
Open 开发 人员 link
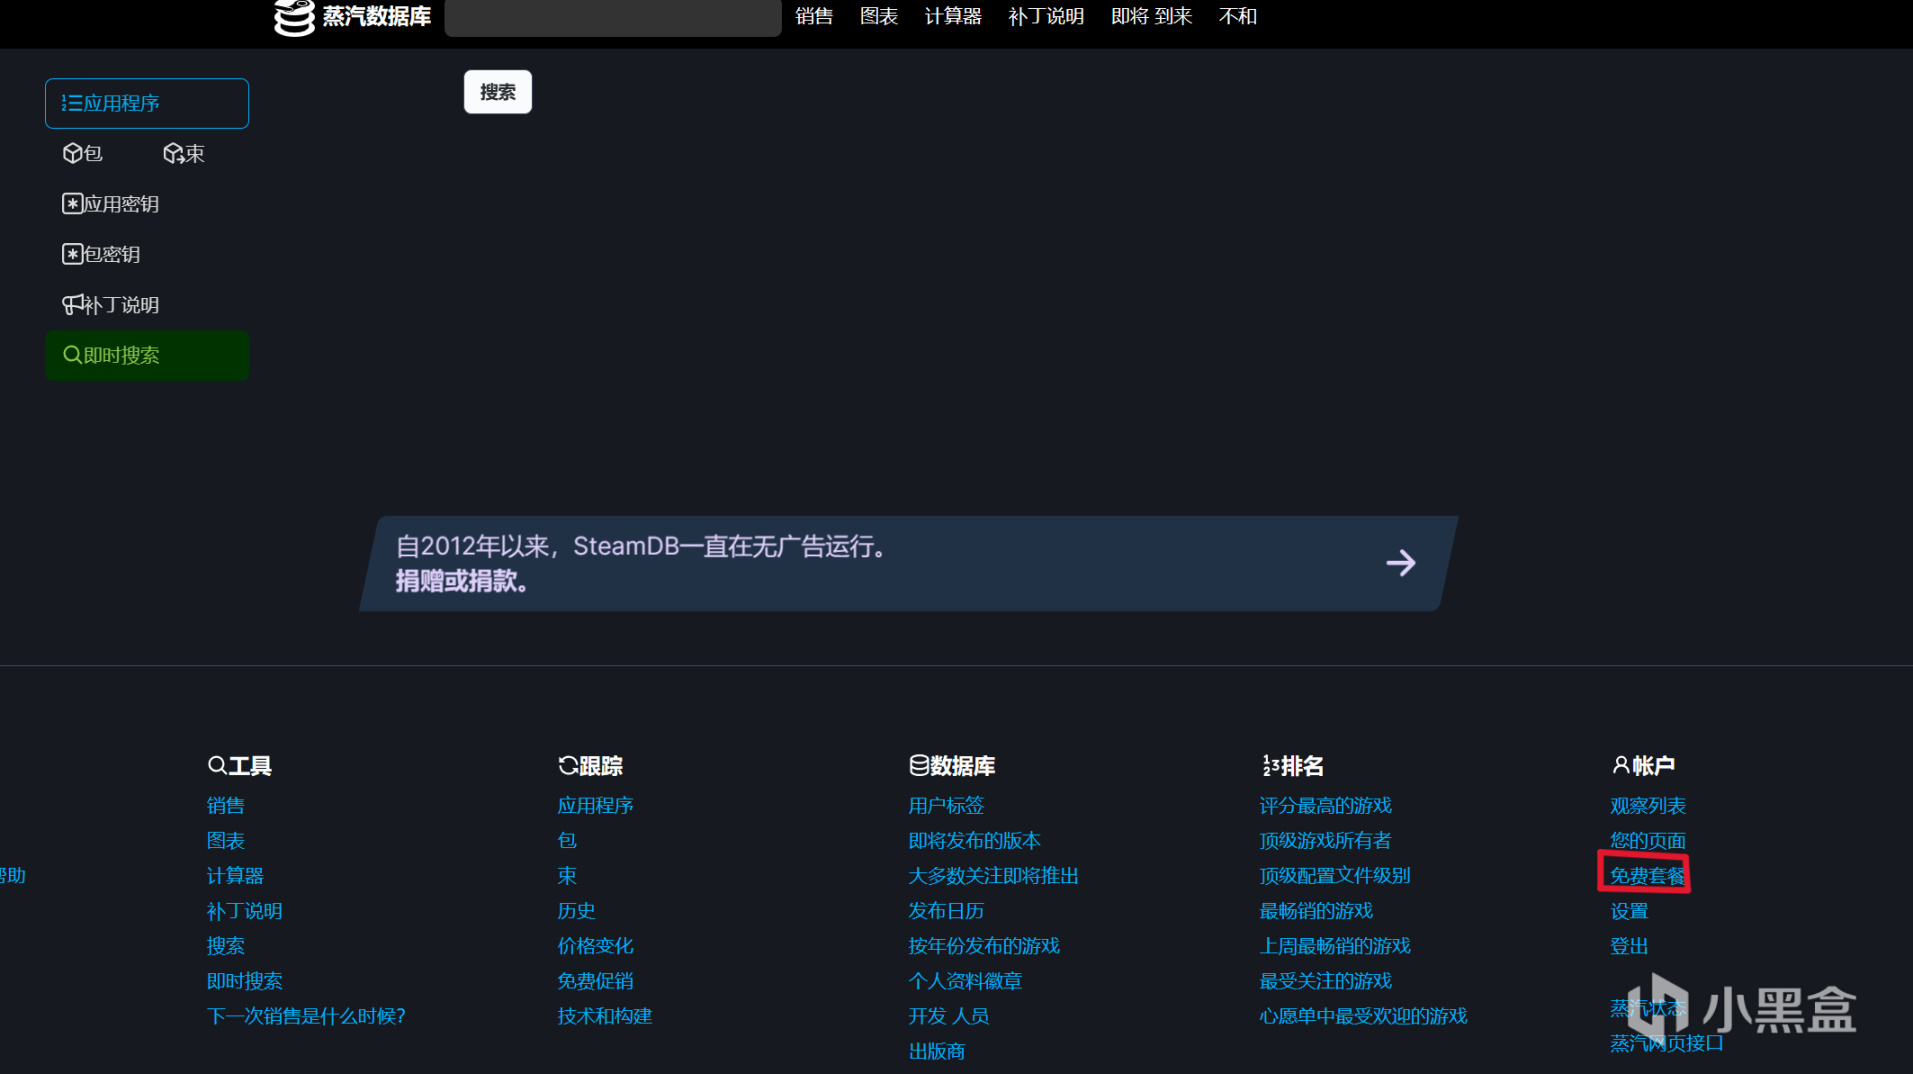click(948, 1016)
